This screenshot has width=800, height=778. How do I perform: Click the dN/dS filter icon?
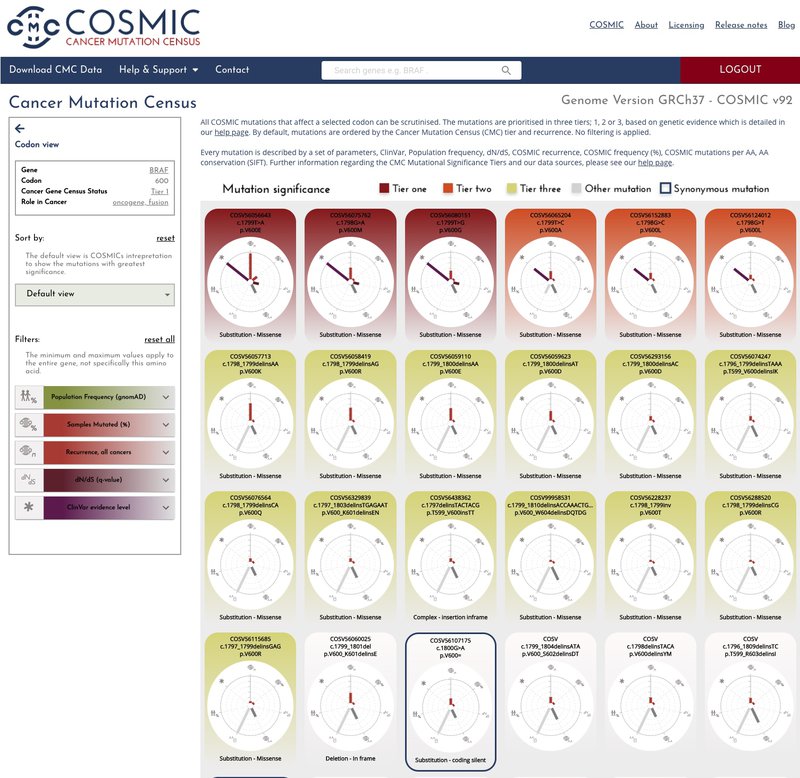click(27, 480)
